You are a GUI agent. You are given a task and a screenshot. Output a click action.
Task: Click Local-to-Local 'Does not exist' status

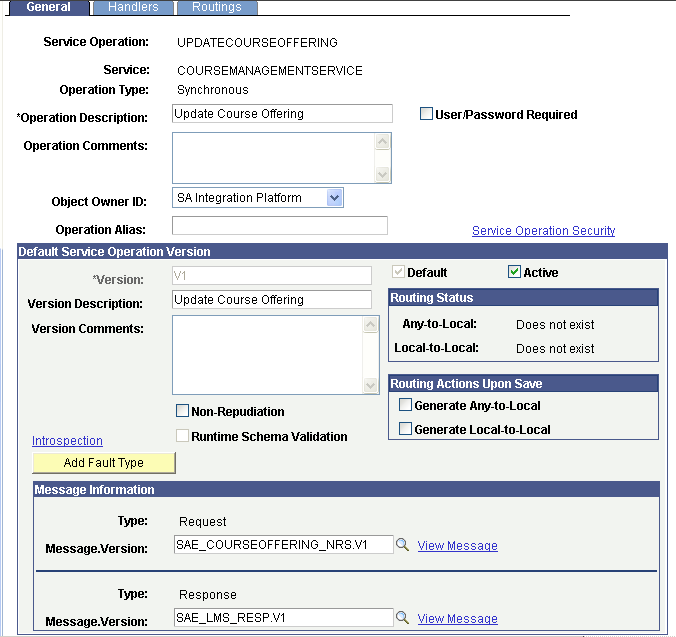pos(555,349)
